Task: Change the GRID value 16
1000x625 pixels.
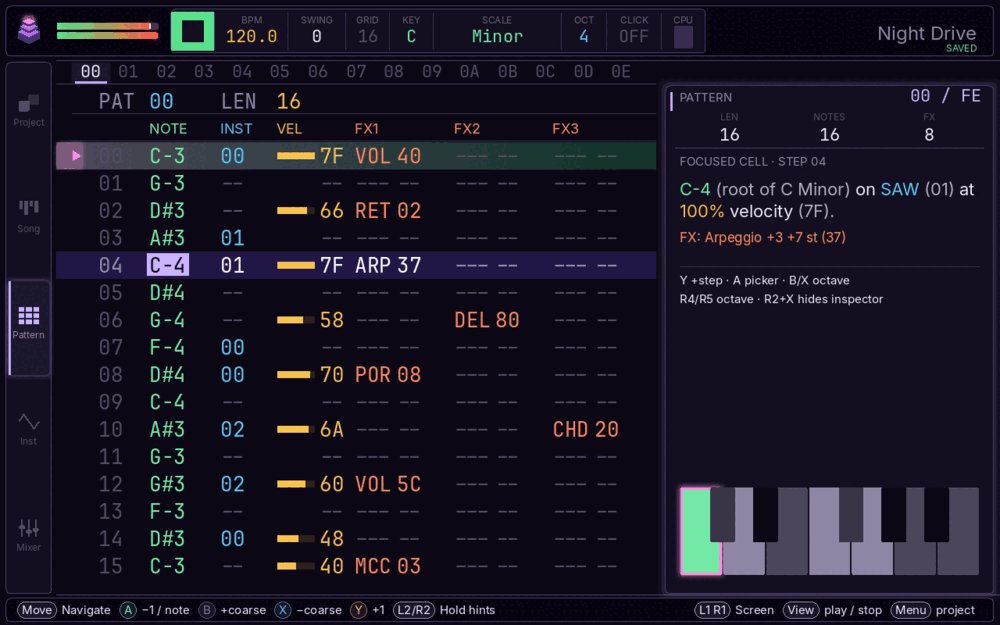Action: click(367, 36)
